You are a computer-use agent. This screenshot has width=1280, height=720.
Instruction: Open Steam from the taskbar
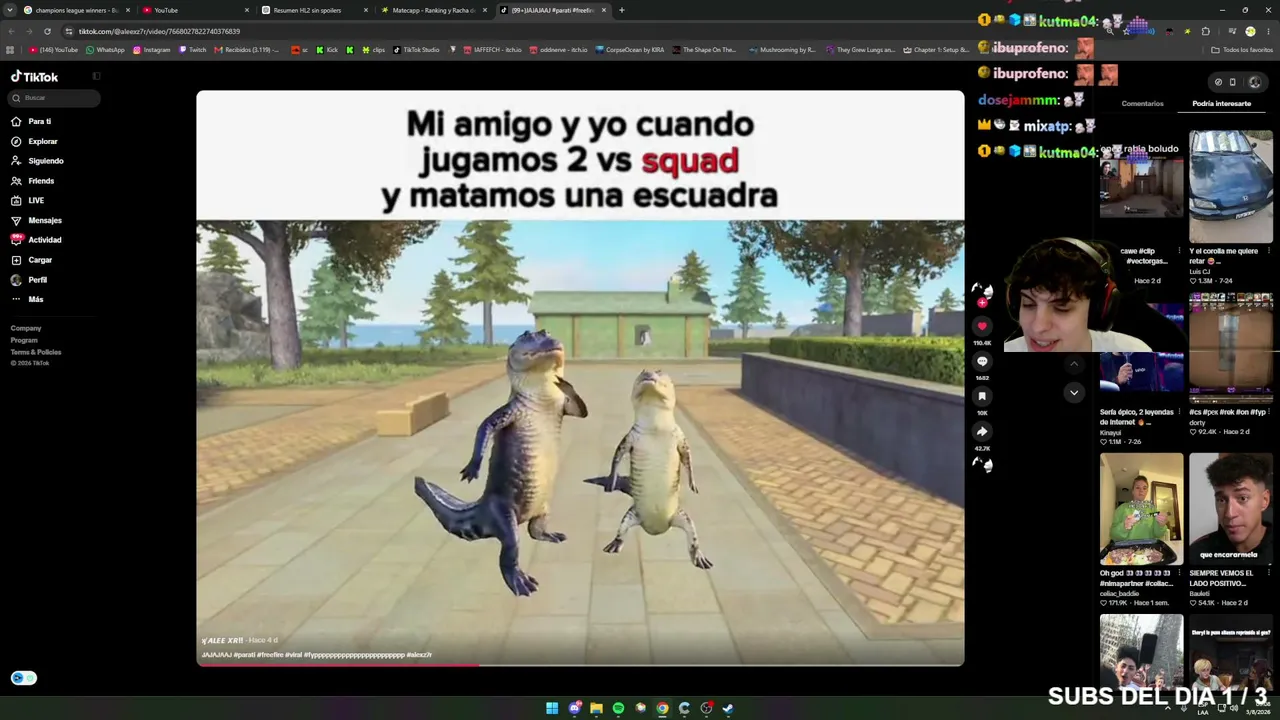pyautogui.click(x=728, y=708)
